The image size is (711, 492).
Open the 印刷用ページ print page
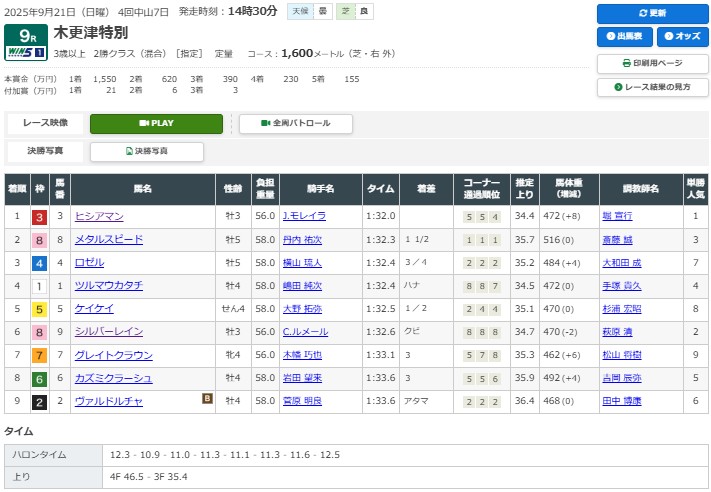pyautogui.click(x=651, y=63)
